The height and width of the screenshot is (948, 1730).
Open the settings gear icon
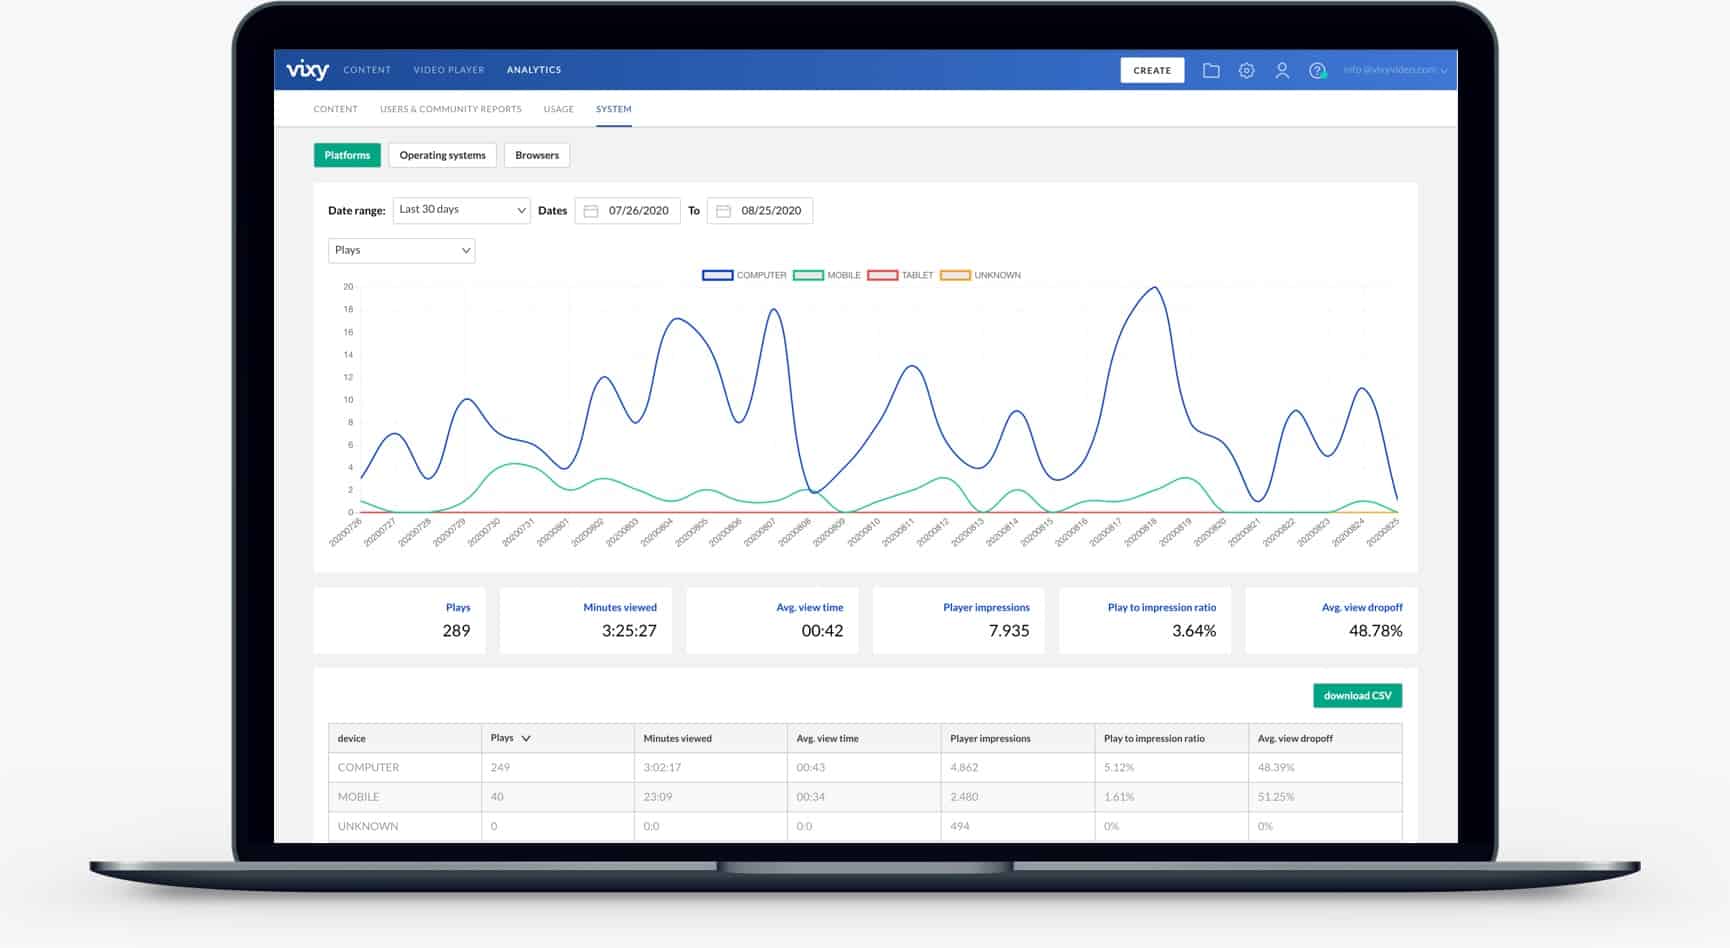(x=1246, y=70)
